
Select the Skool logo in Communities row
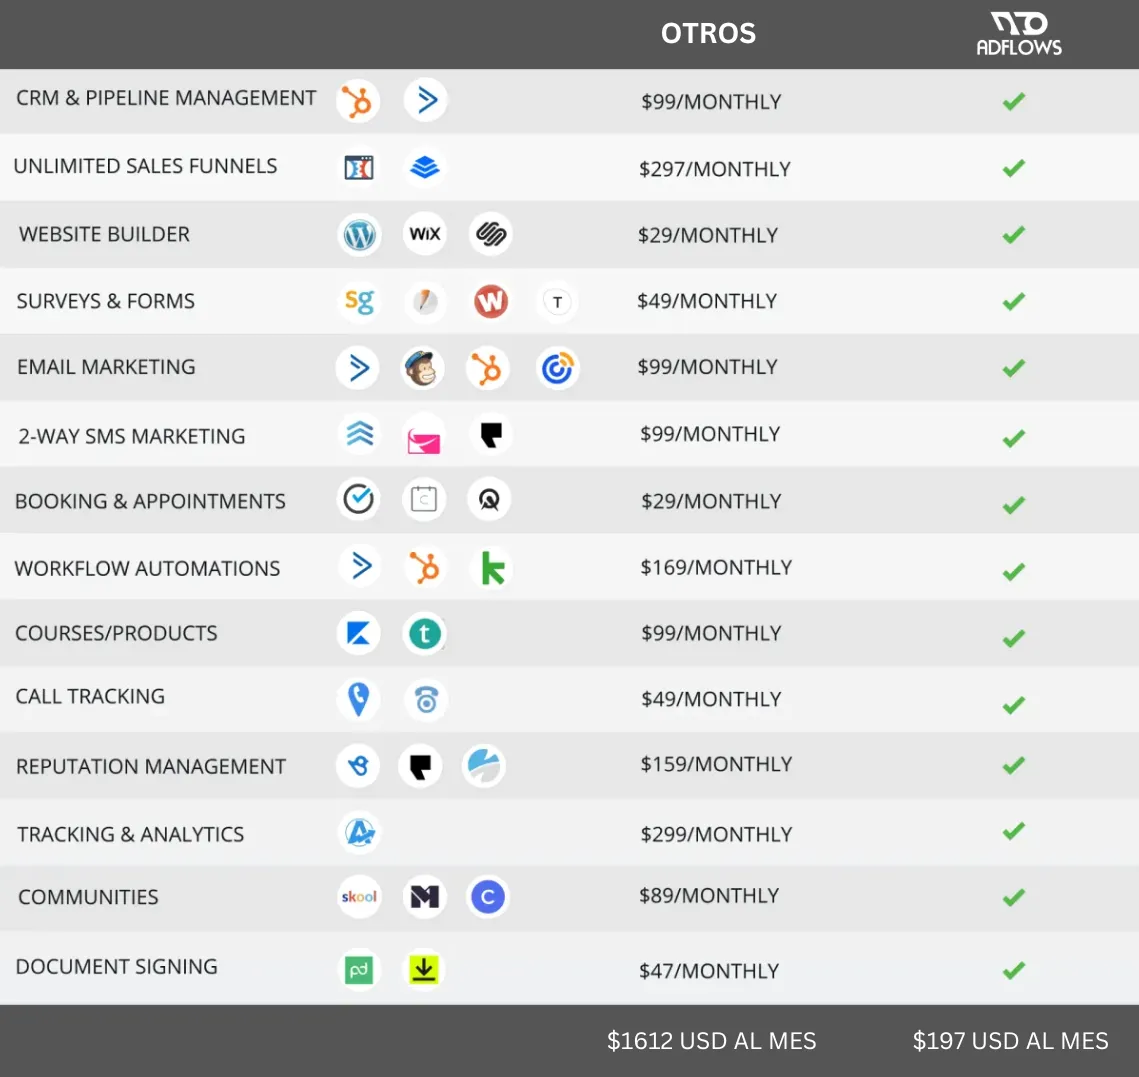click(359, 897)
